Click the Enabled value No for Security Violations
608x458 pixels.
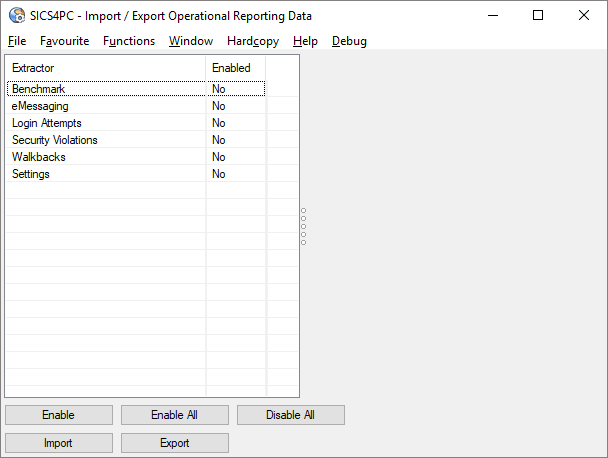point(219,140)
